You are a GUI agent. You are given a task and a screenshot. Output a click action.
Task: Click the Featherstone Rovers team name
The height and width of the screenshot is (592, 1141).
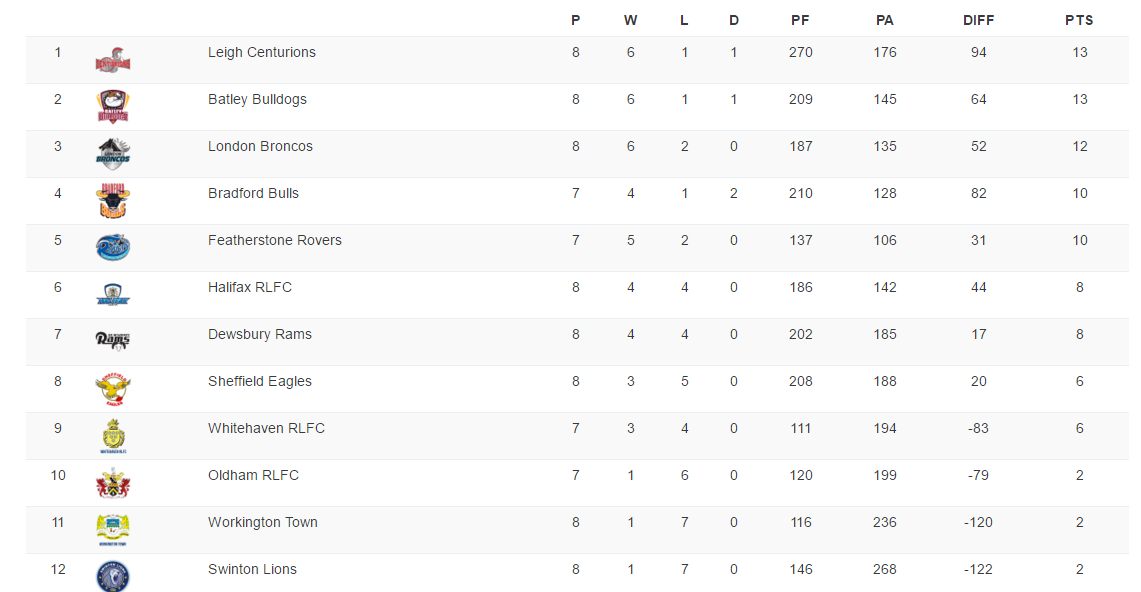coord(275,240)
